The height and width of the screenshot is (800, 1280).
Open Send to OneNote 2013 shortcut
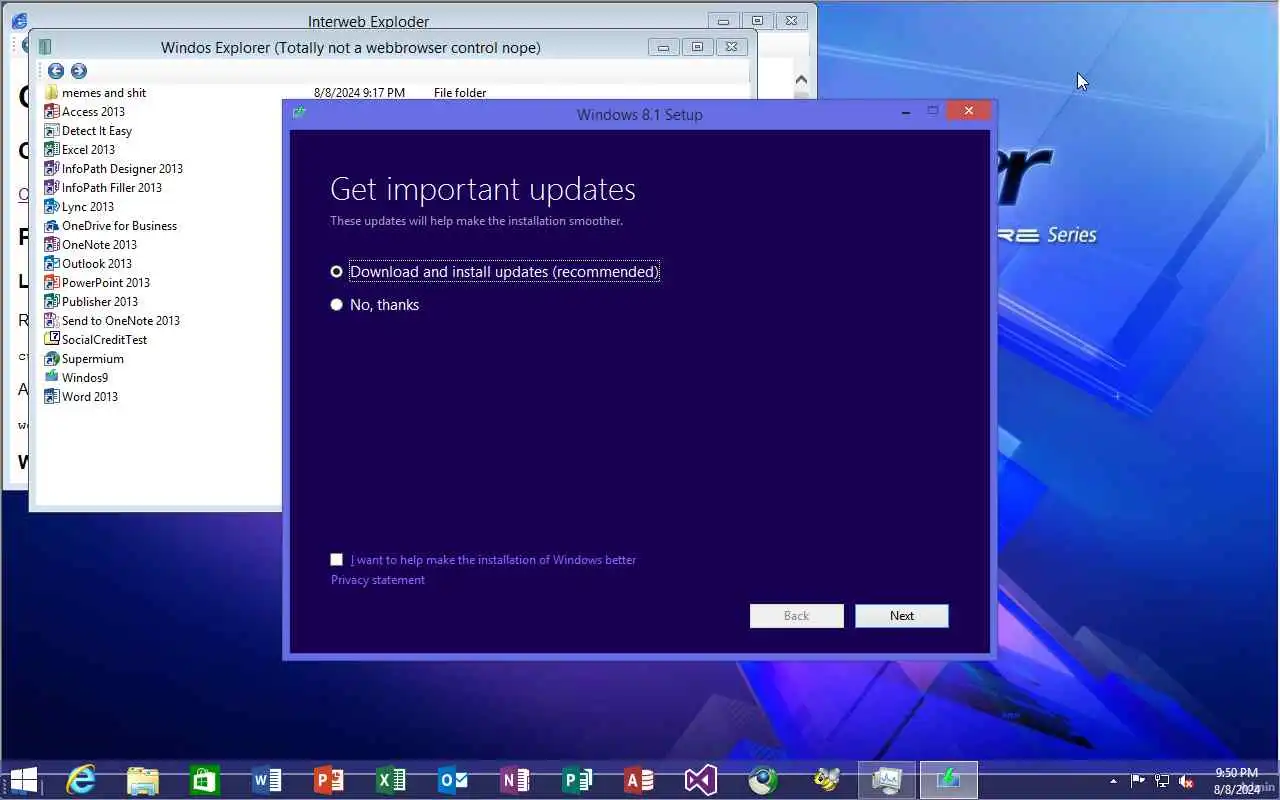(112, 321)
